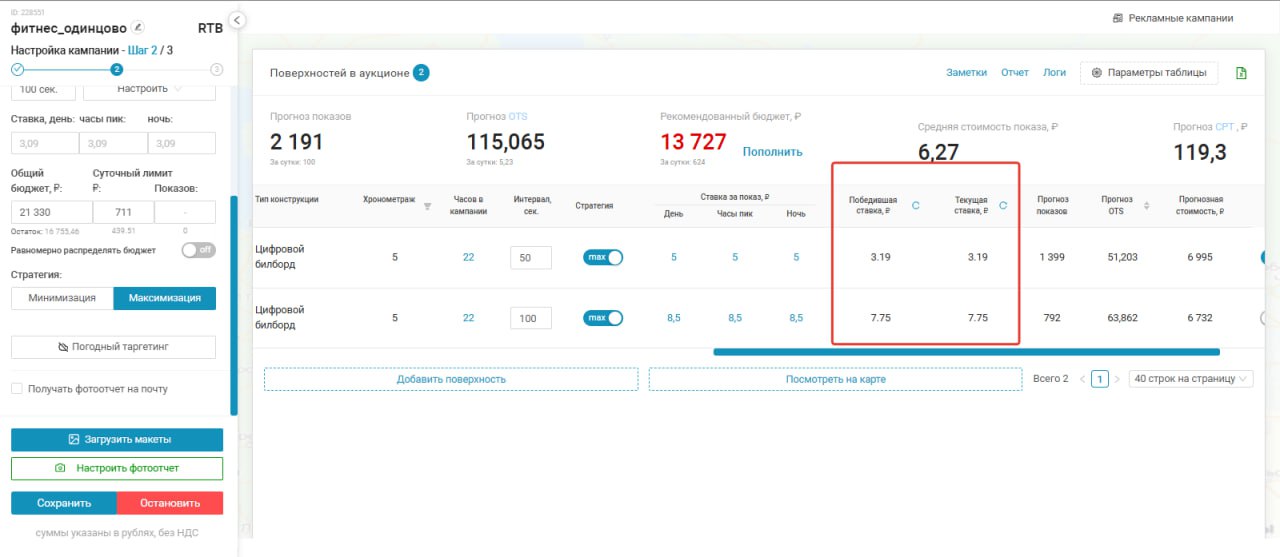Click Добавить поверхность button

[451, 379]
